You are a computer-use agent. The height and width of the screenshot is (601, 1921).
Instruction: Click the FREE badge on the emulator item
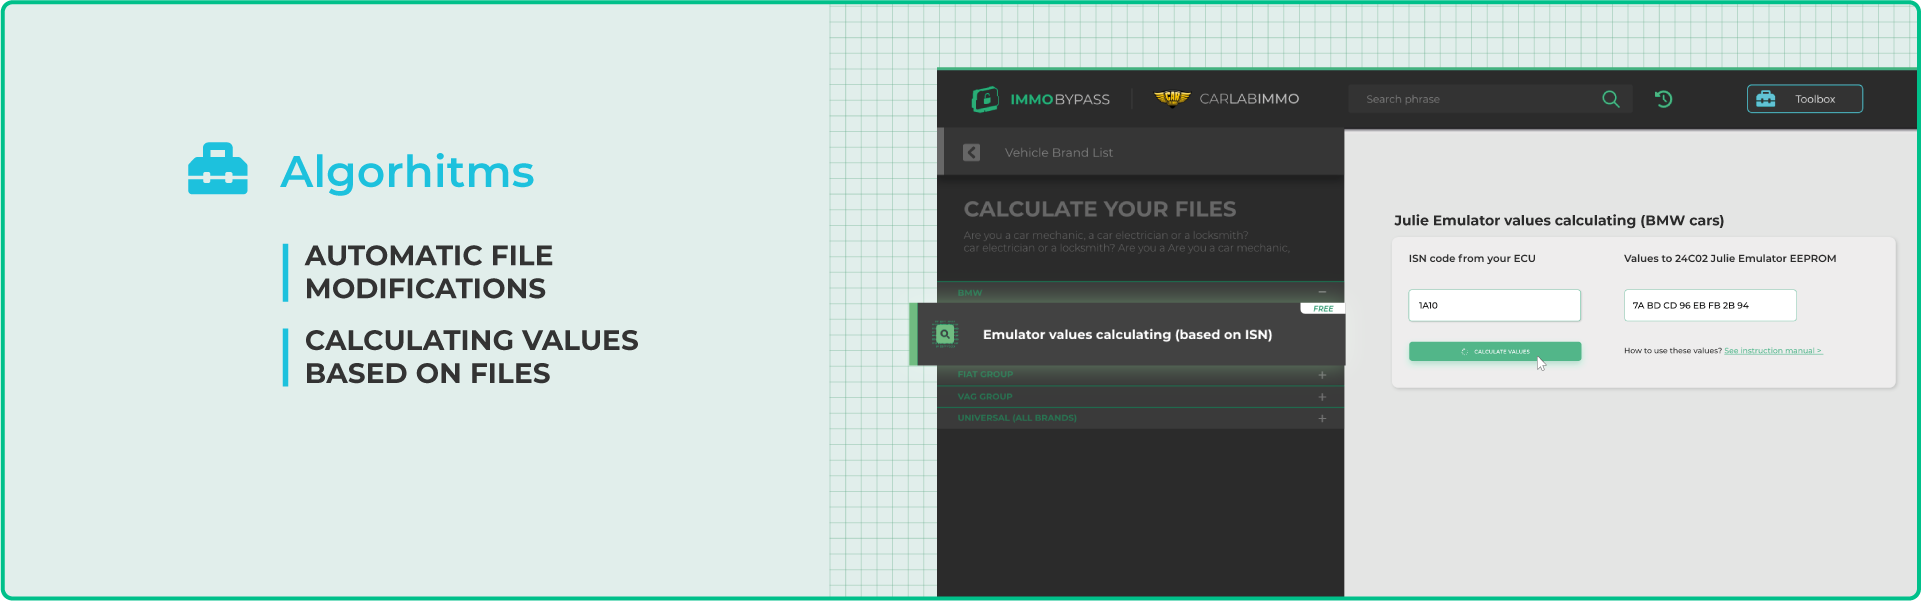1322,309
